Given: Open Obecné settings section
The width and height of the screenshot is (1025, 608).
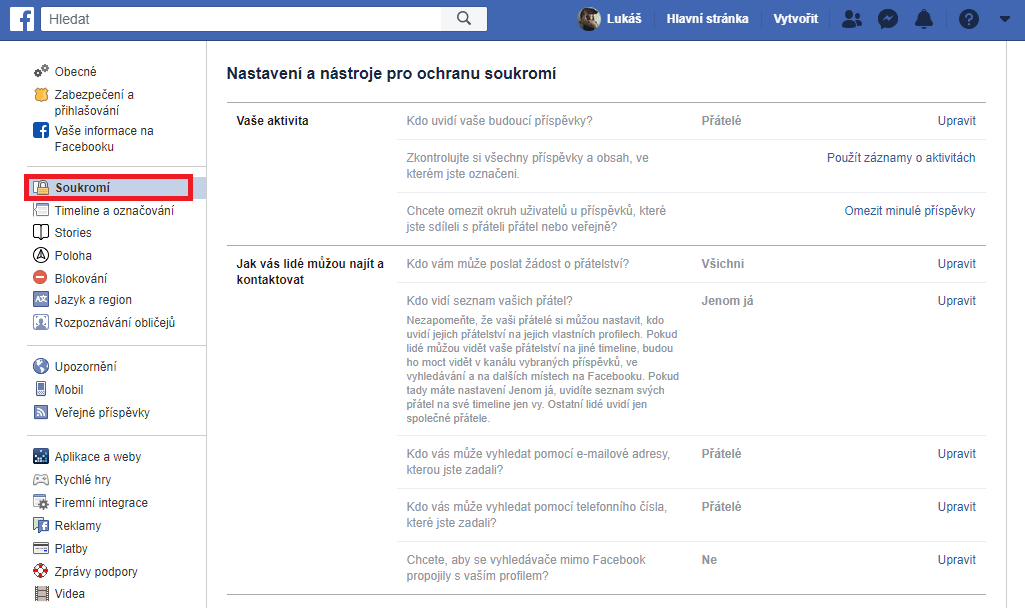Looking at the screenshot, I should (75, 71).
